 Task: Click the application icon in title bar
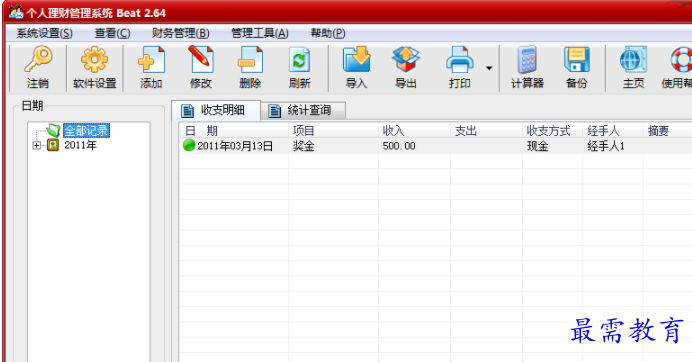[x=16, y=12]
